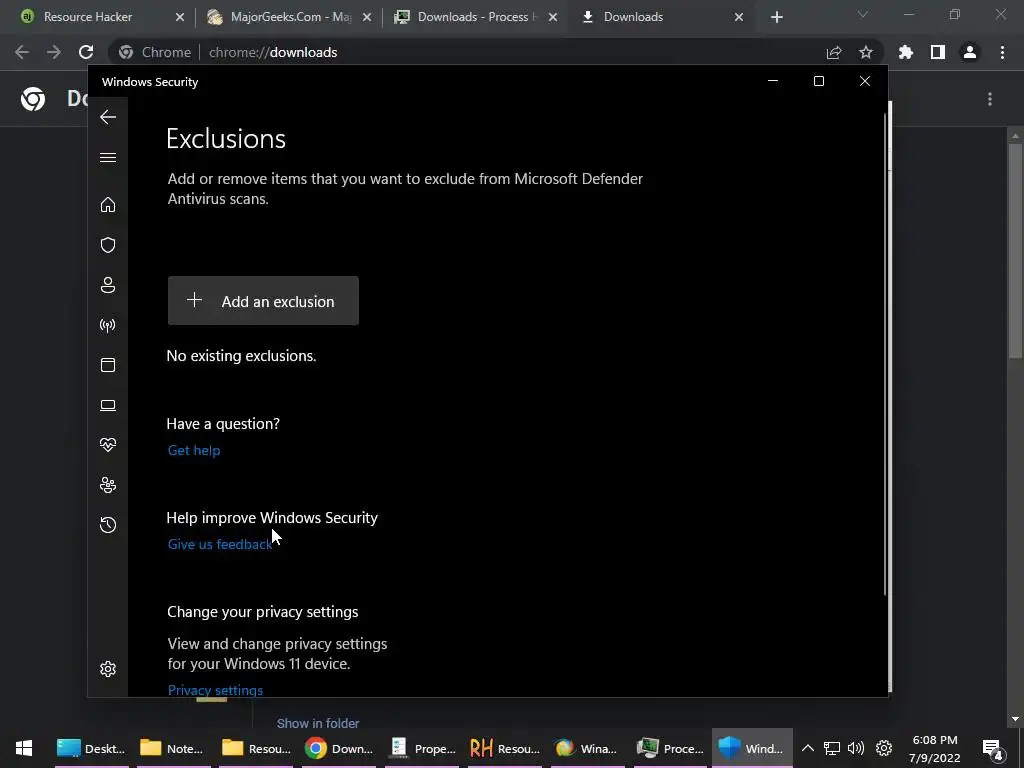The width and height of the screenshot is (1024, 768).
Task: Open the Windows Start menu
Action: [24, 748]
